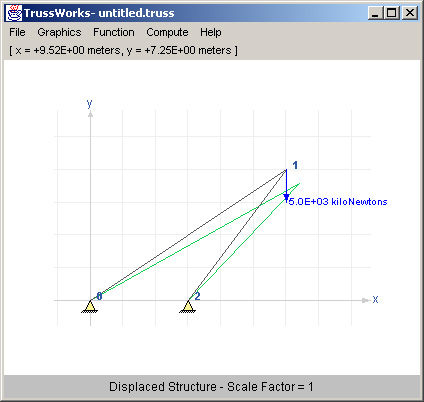
Task: Click the Displaced Structure scale factor bar
Action: 212,387
